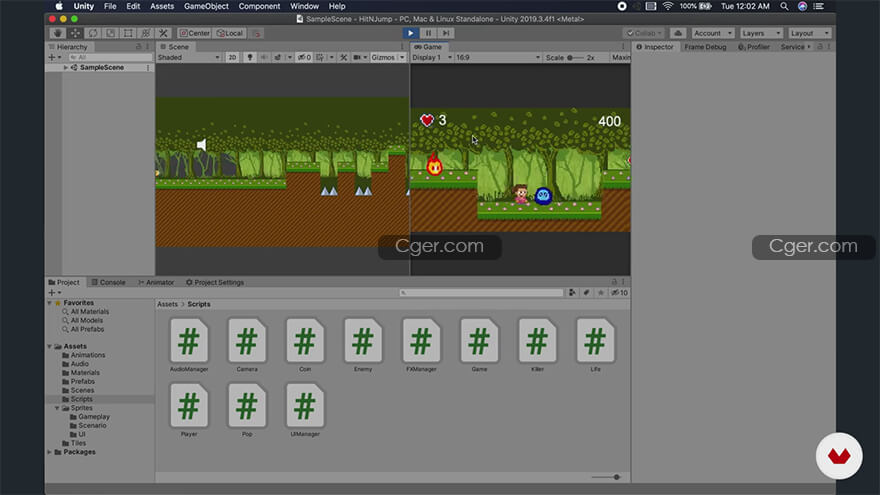880x495 pixels.
Task: Switch to Project Settings tab
Action: coord(214,282)
